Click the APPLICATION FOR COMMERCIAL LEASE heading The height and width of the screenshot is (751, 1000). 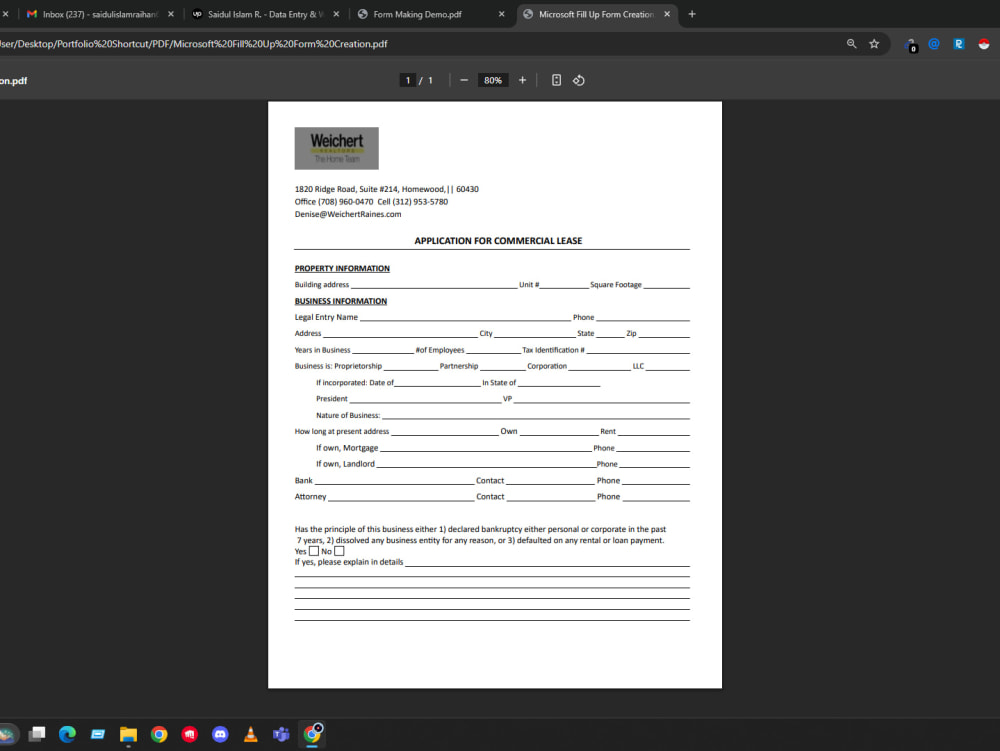click(x=498, y=241)
